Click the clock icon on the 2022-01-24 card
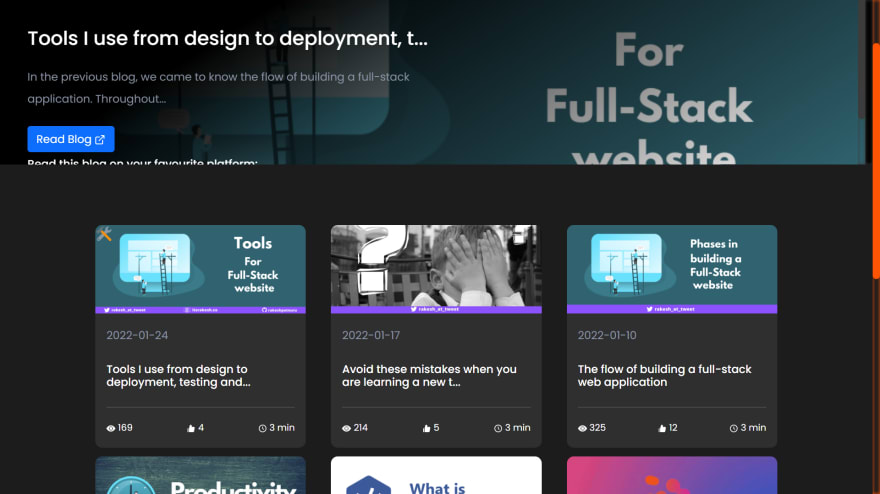 pyautogui.click(x=262, y=428)
